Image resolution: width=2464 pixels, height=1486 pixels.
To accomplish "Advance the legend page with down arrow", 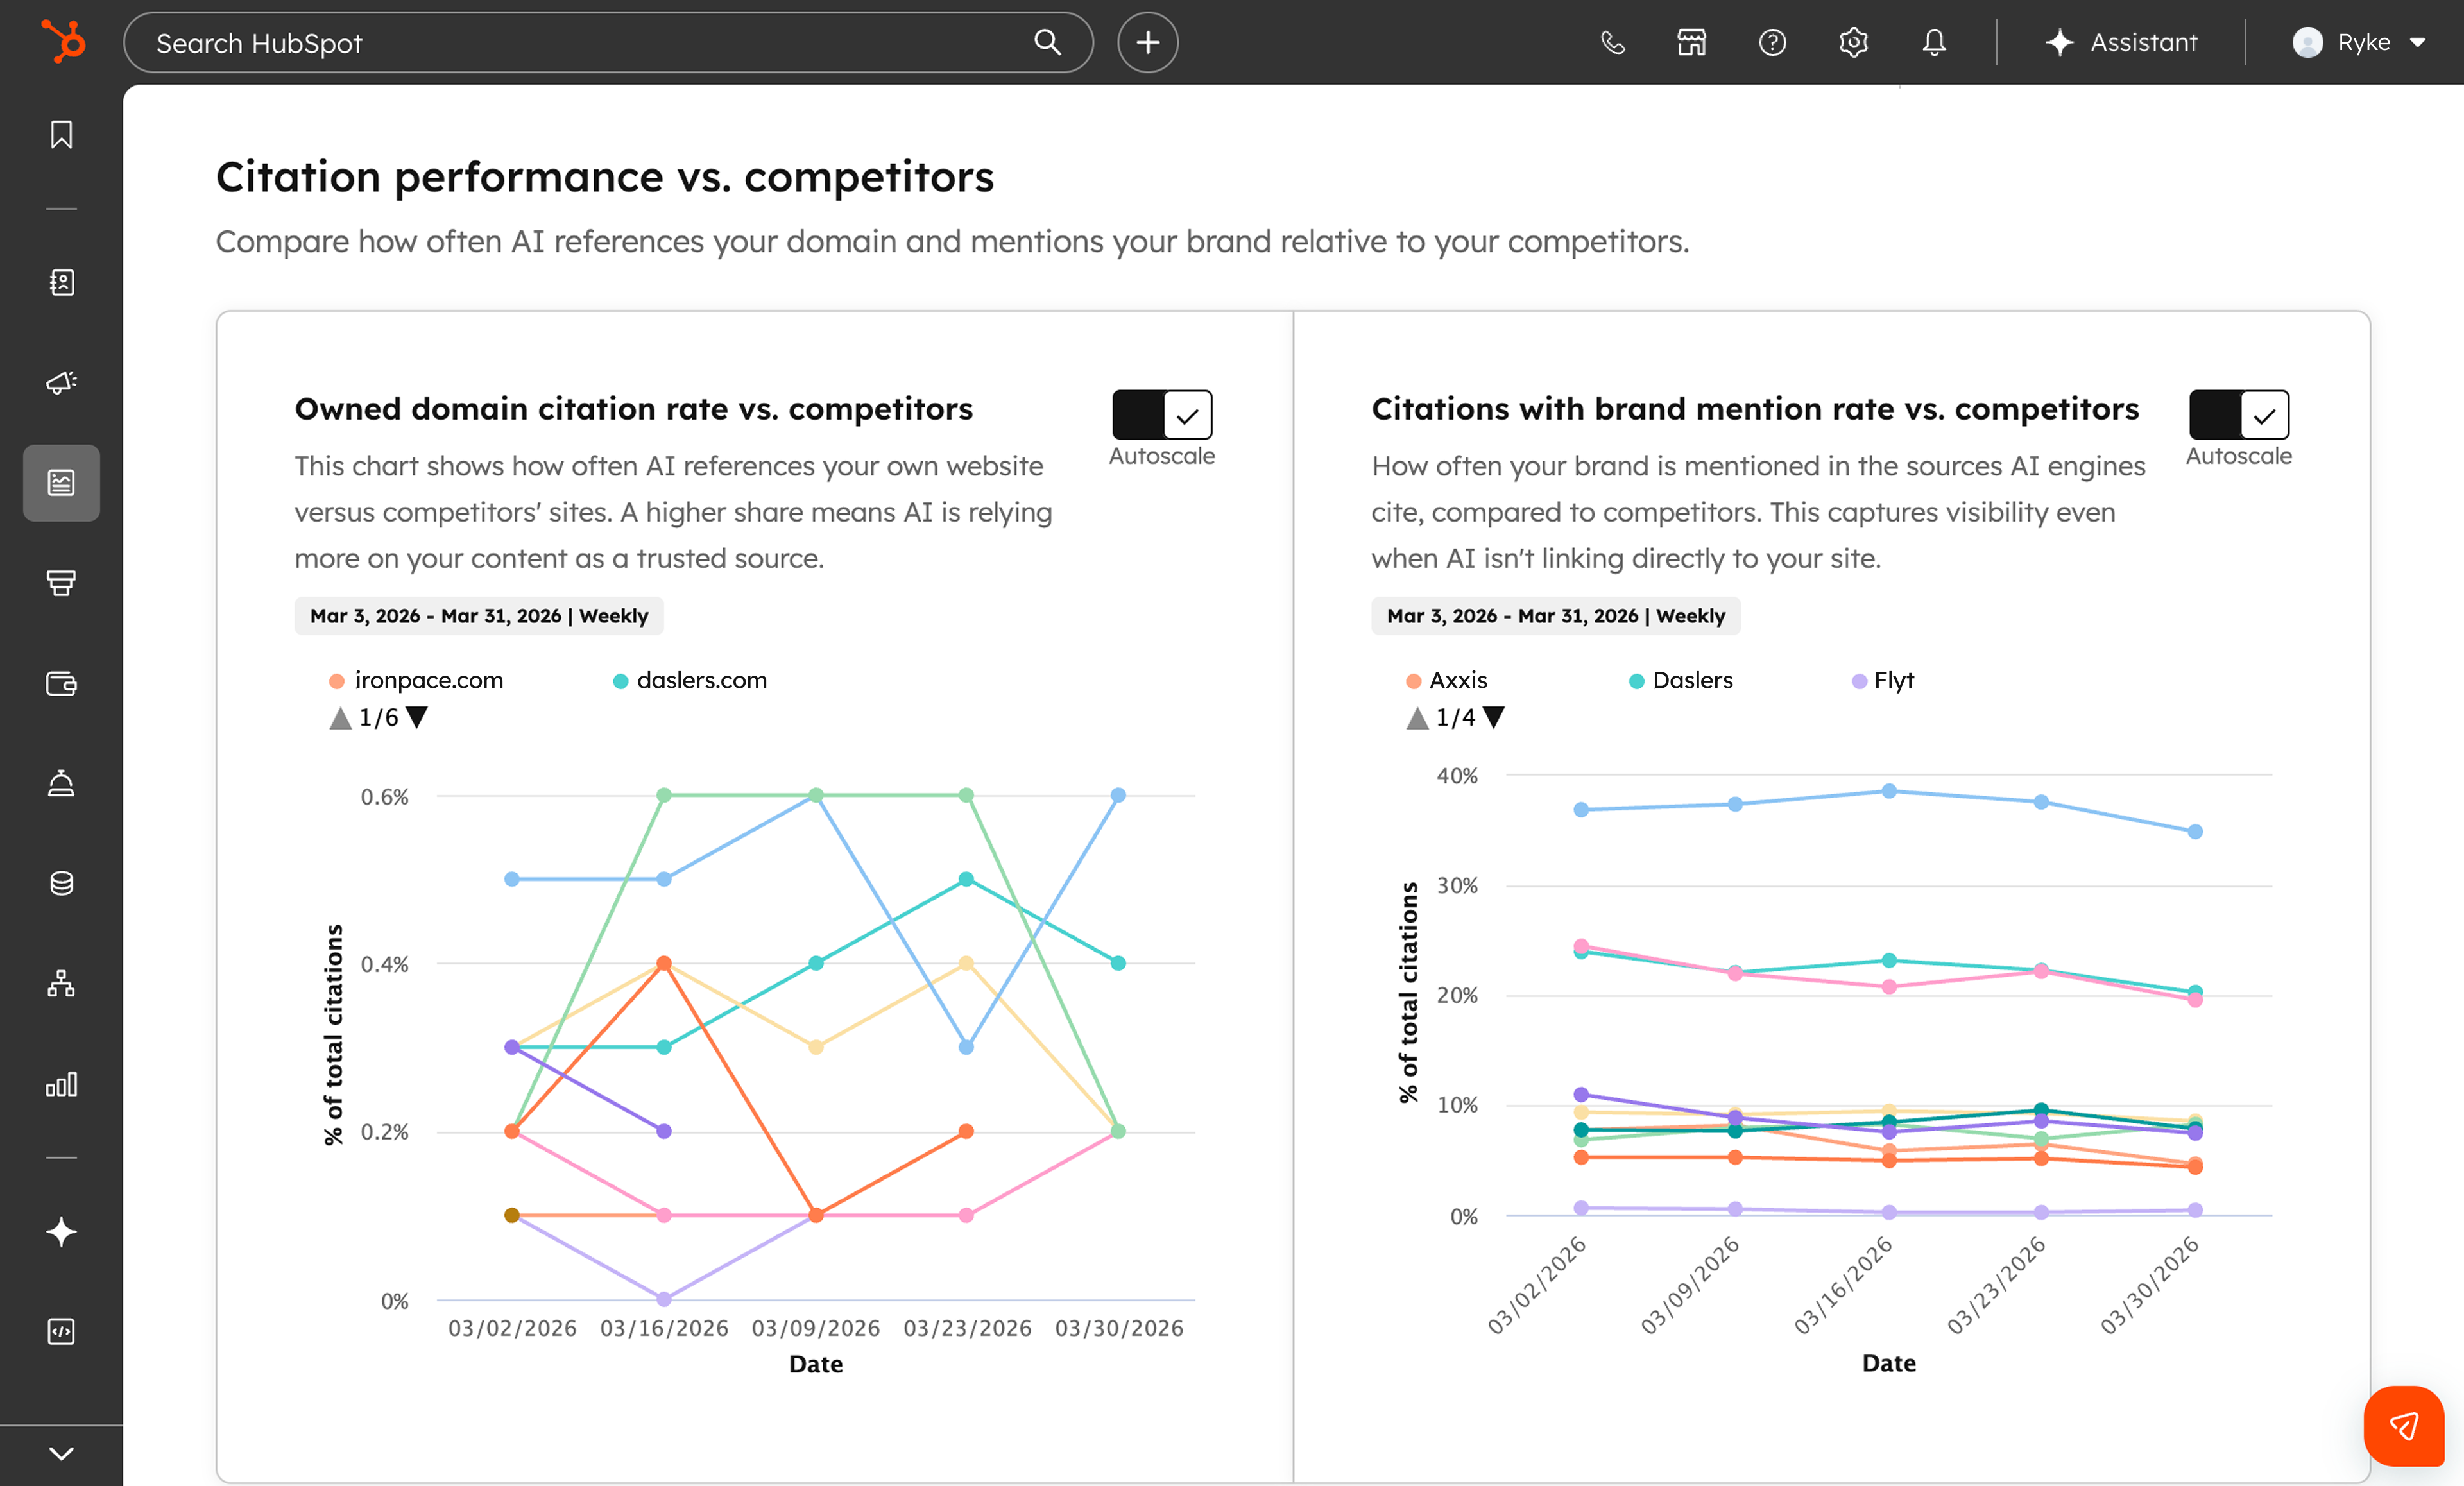I will (x=418, y=717).
